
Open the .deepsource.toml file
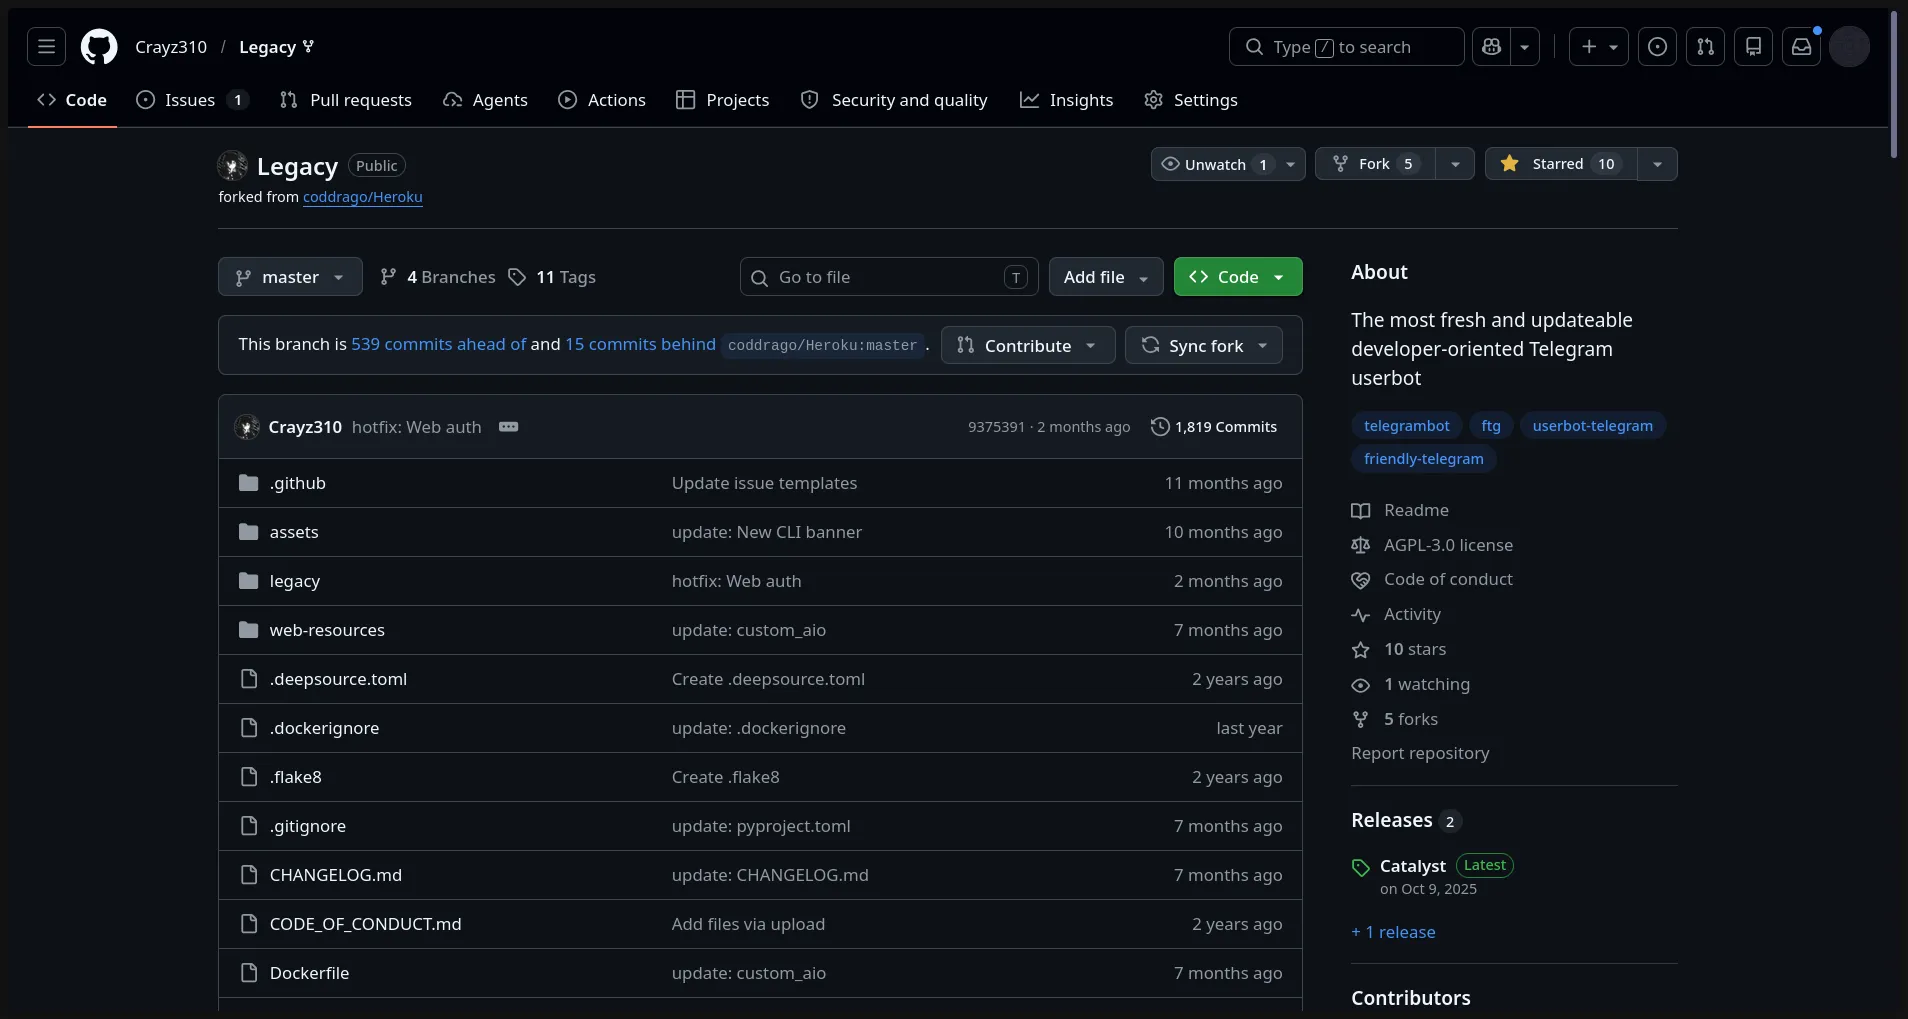(x=338, y=679)
